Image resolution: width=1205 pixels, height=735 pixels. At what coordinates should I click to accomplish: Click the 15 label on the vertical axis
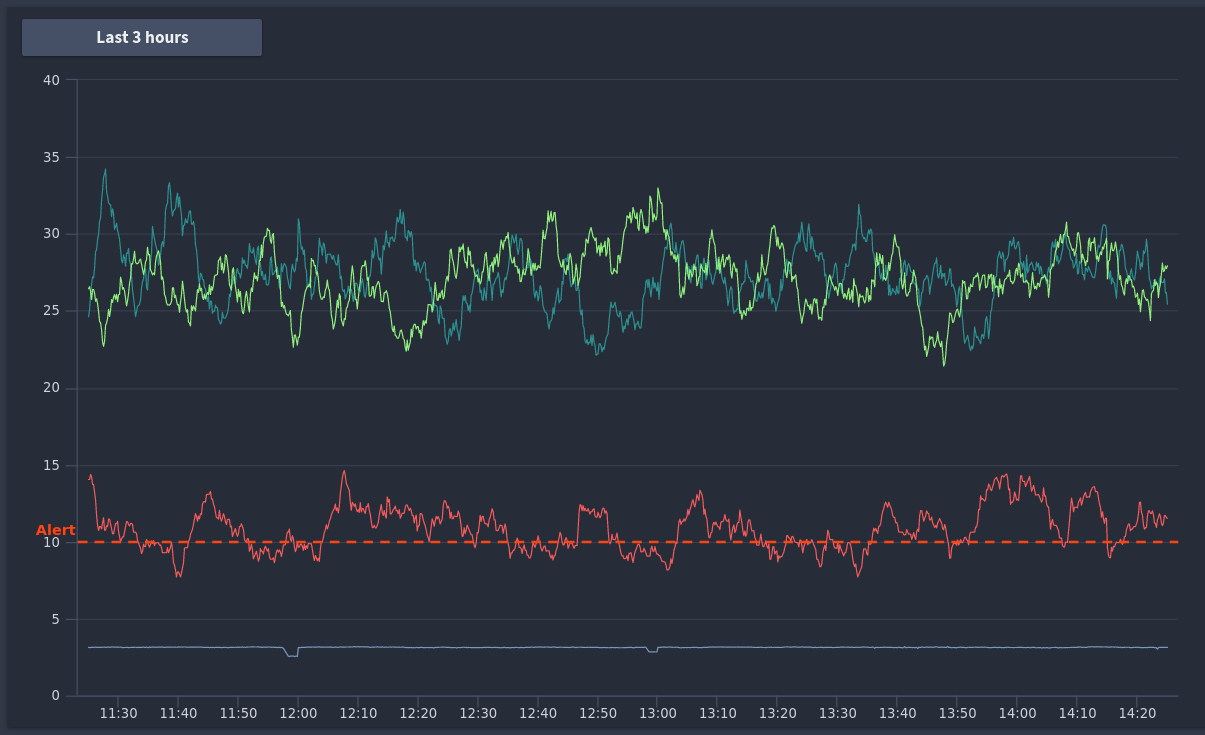tap(51, 465)
